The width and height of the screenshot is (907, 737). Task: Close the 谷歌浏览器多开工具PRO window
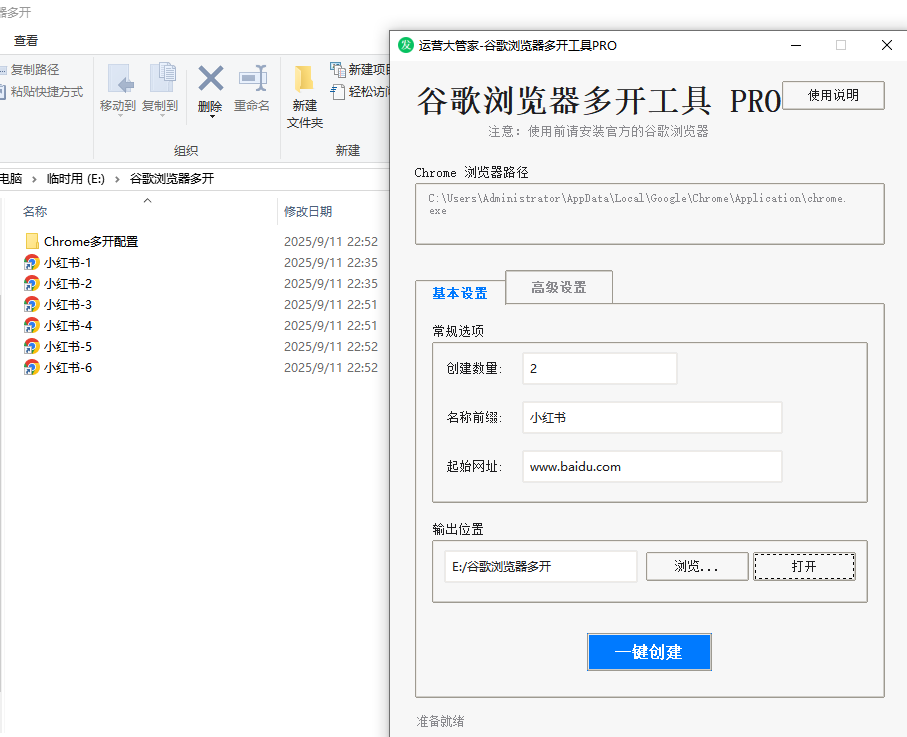(x=887, y=45)
